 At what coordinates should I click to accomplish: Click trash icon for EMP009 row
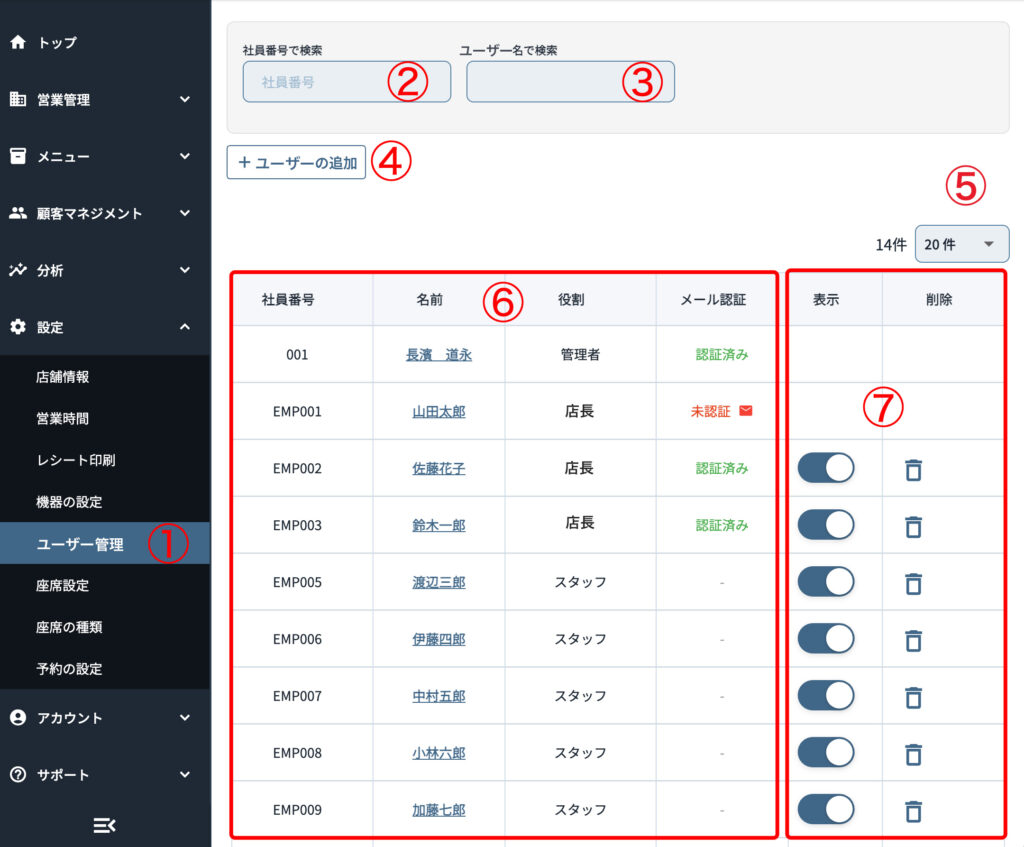click(912, 811)
